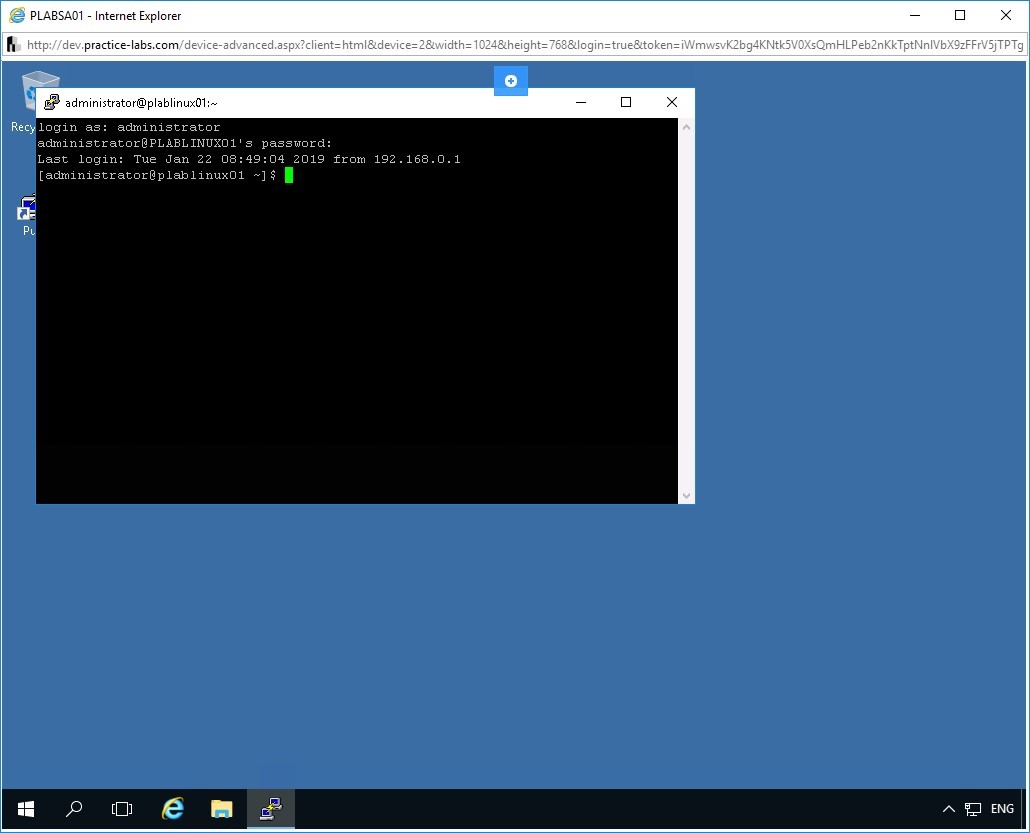Screen dimensions: 1030x833
Task: Open the ENG input language selector
Action: 1002,809
